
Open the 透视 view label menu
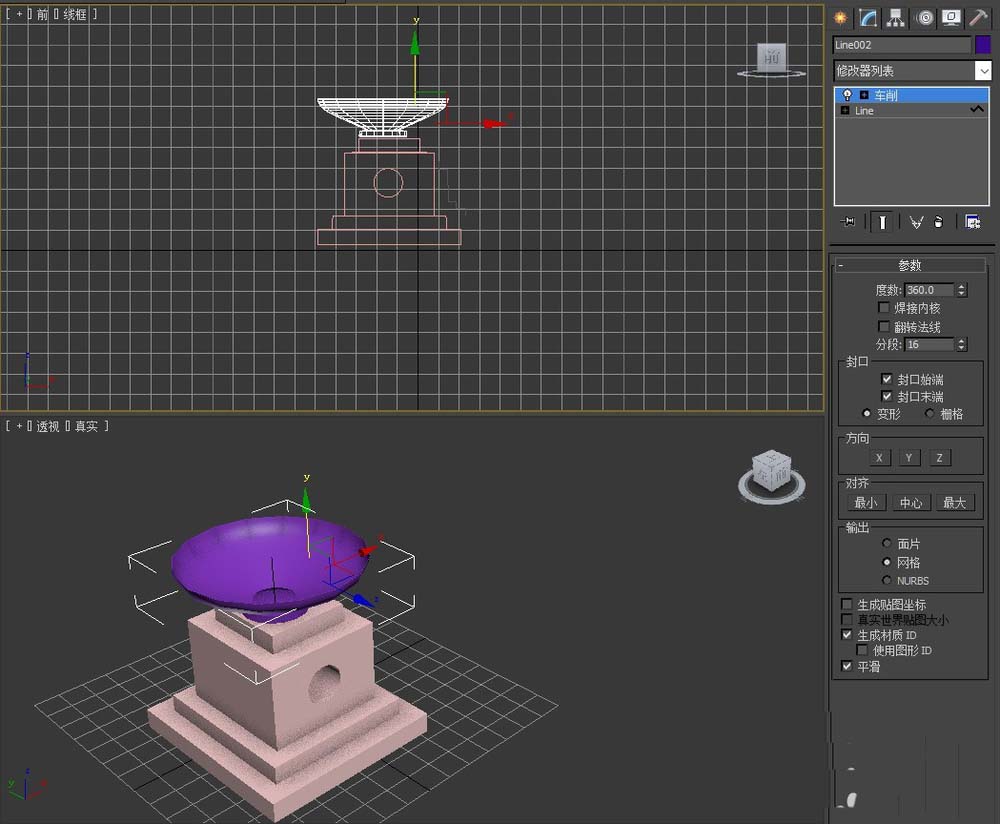[48, 426]
